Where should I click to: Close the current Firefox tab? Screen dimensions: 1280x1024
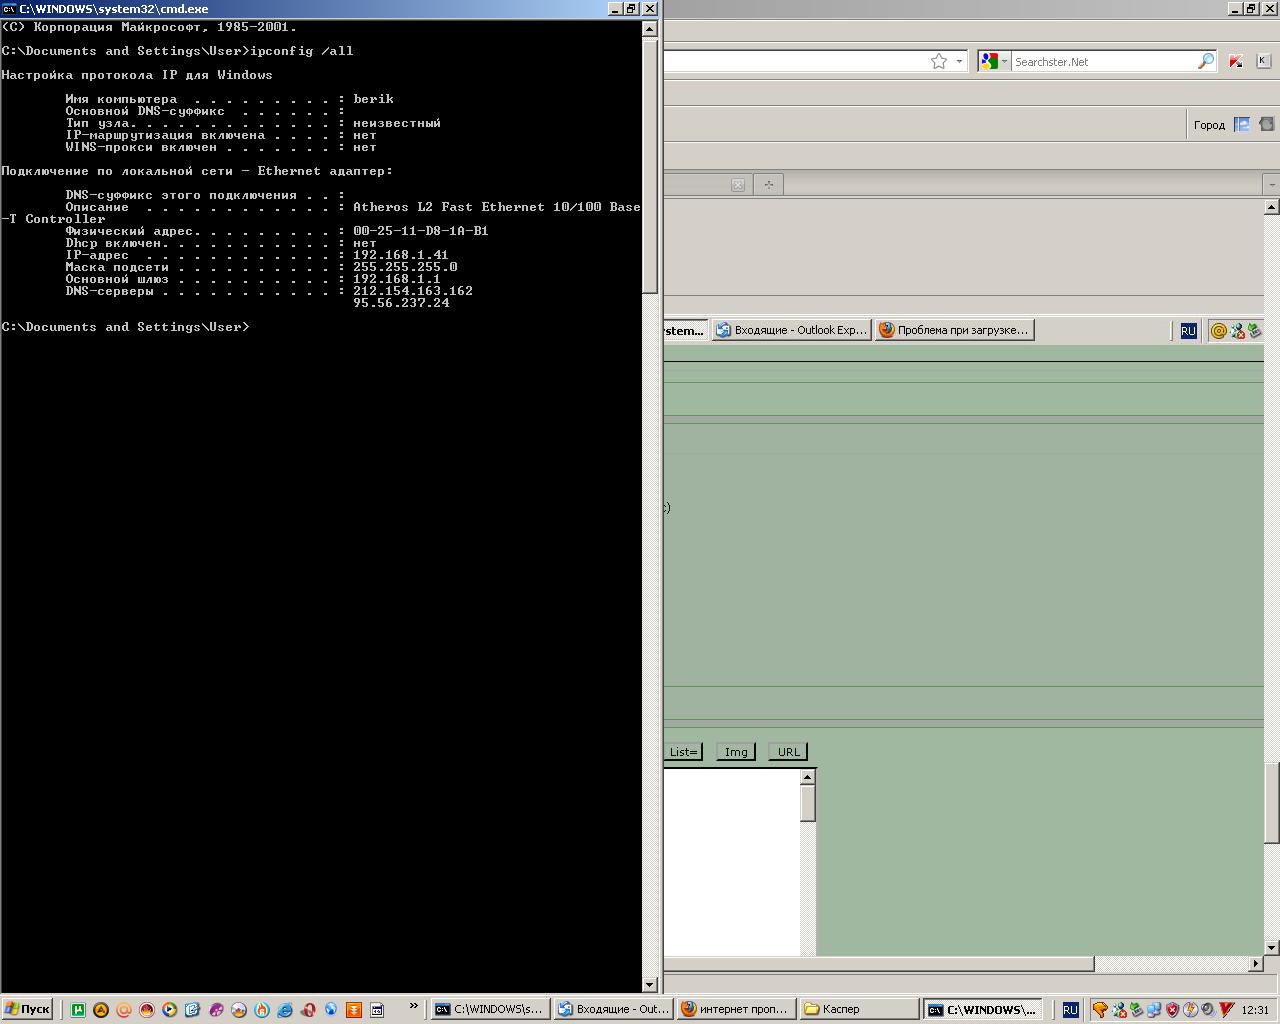tap(738, 184)
